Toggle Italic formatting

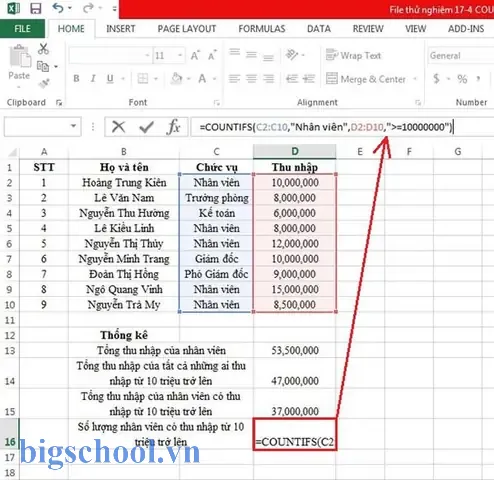tap(93, 79)
